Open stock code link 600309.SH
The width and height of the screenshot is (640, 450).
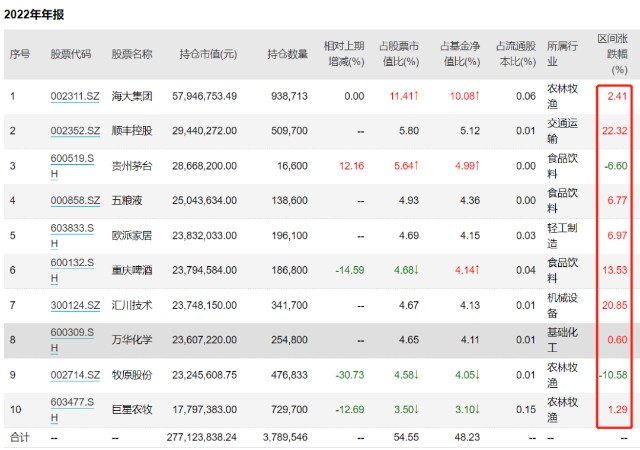pos(72,340)
